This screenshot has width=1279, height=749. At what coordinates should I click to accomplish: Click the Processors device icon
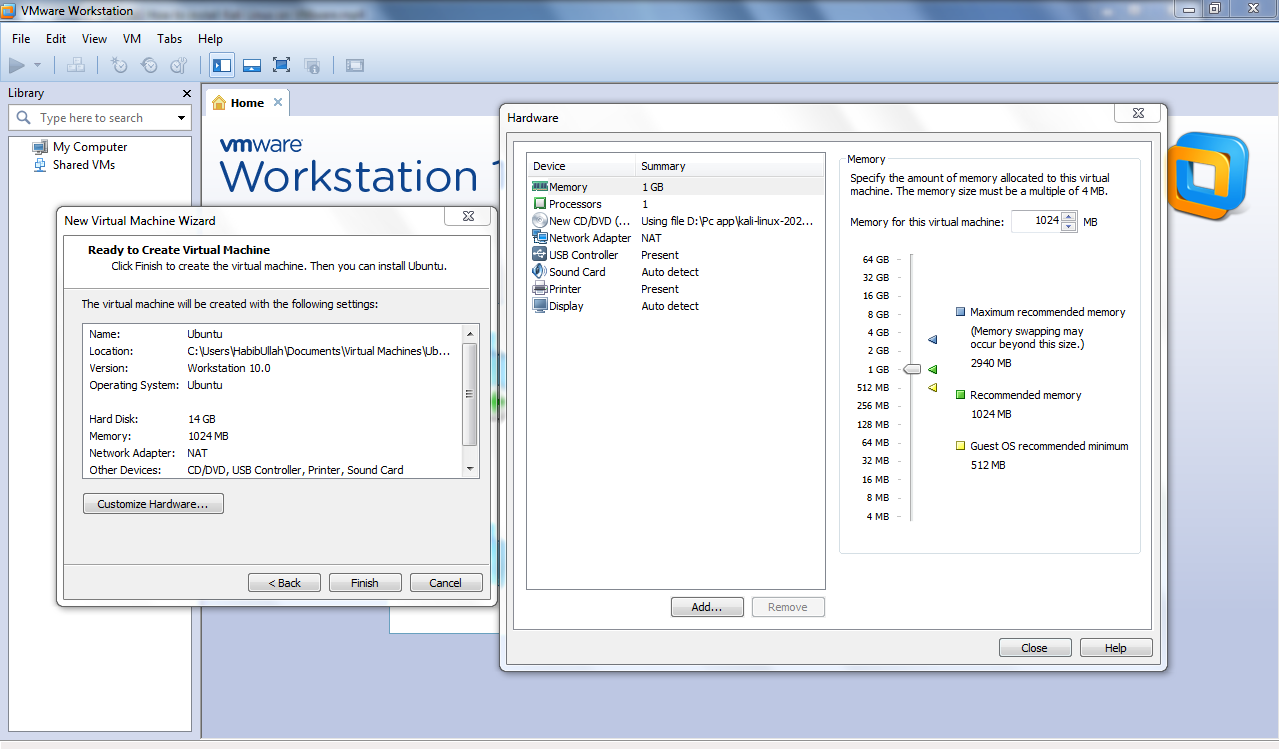click(540, 204)
